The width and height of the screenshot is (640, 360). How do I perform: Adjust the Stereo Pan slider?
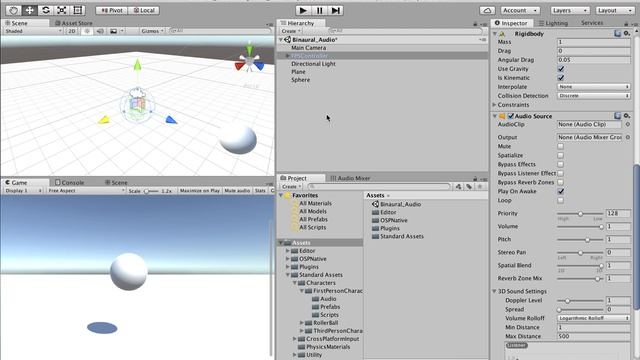tap(580, 253)
